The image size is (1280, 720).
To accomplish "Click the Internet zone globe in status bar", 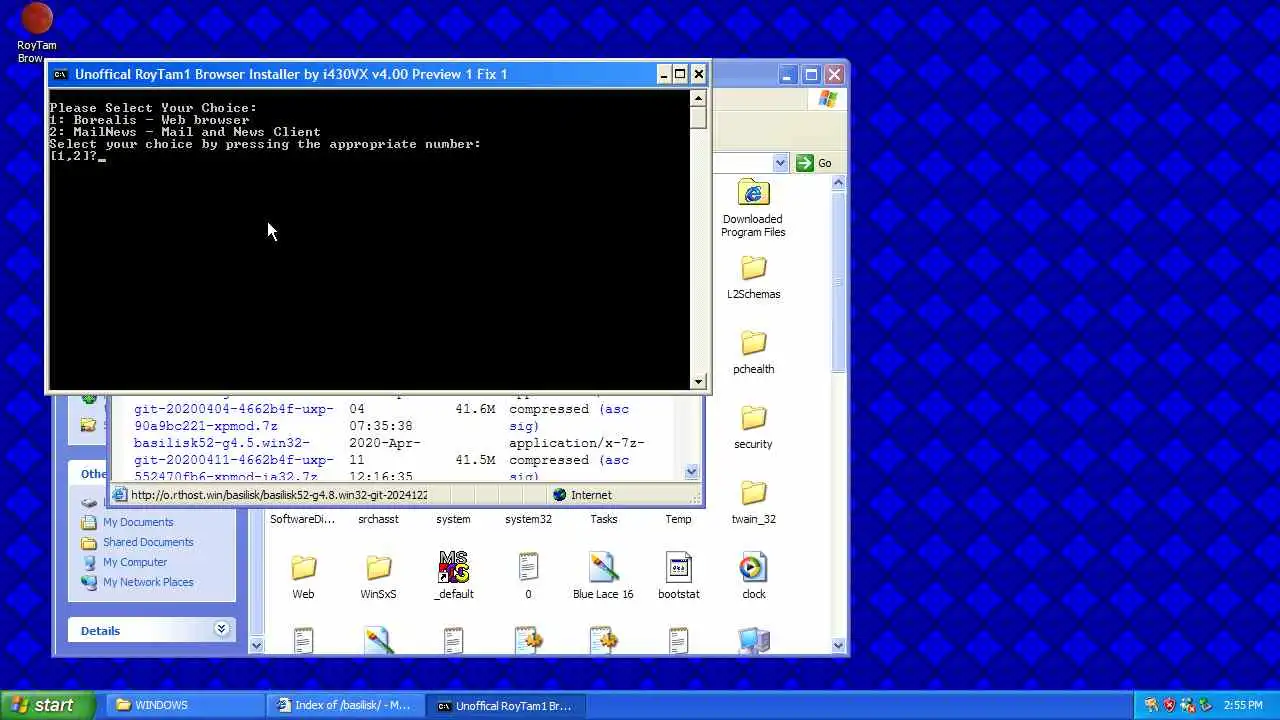I will pyautogui.click(x=559, y=495).
